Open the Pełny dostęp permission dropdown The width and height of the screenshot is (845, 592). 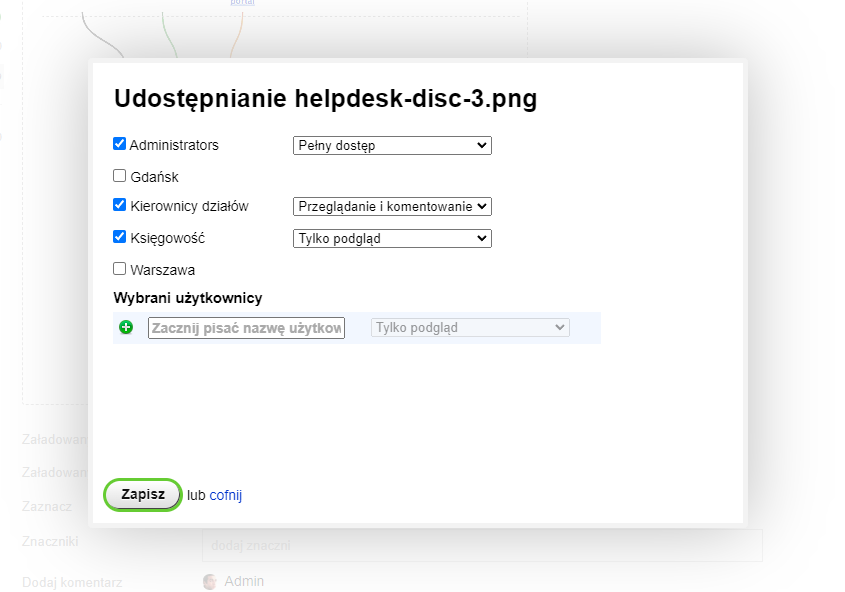point(392,146)
